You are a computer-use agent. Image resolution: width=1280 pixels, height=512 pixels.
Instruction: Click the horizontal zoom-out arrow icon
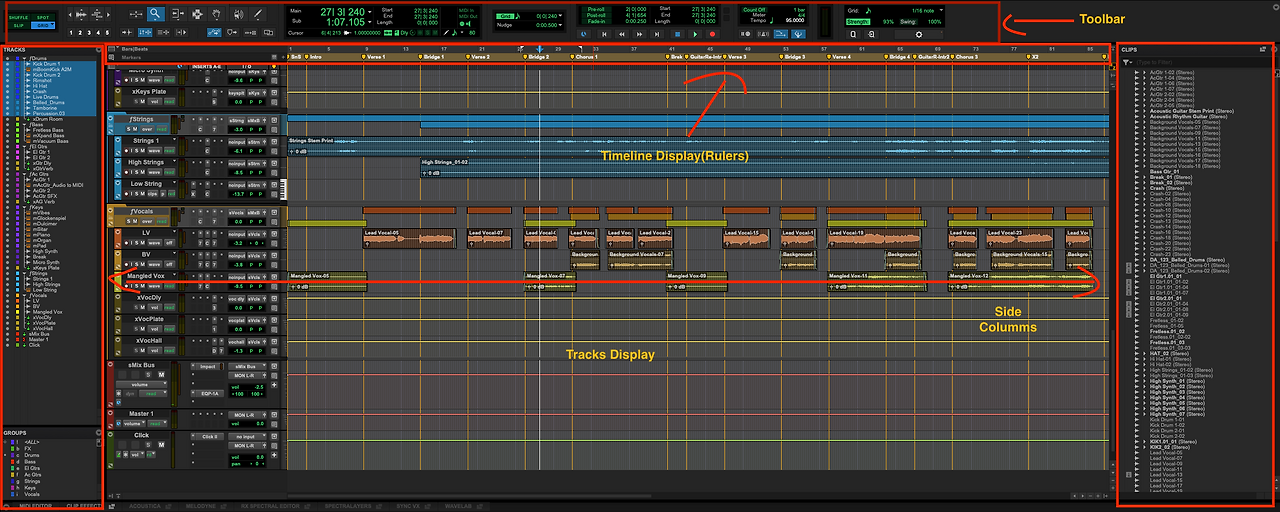[x=70, y=15]
